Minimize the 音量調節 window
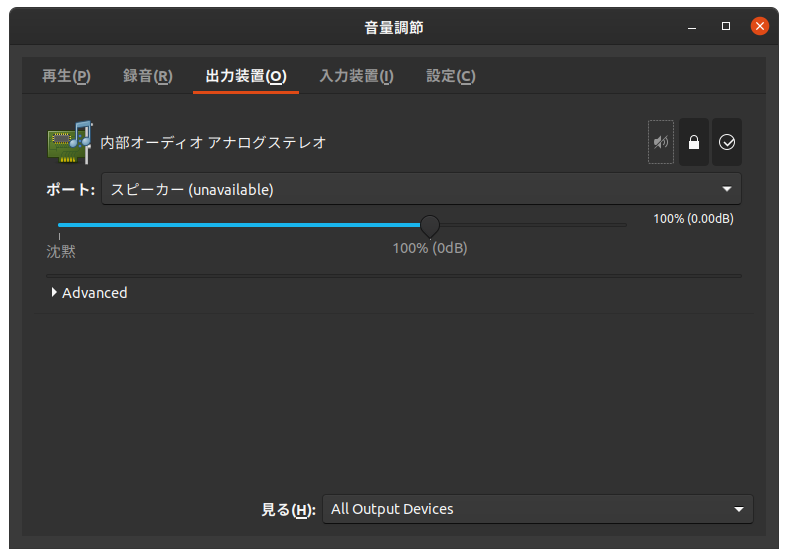 [x=692, y=26]
